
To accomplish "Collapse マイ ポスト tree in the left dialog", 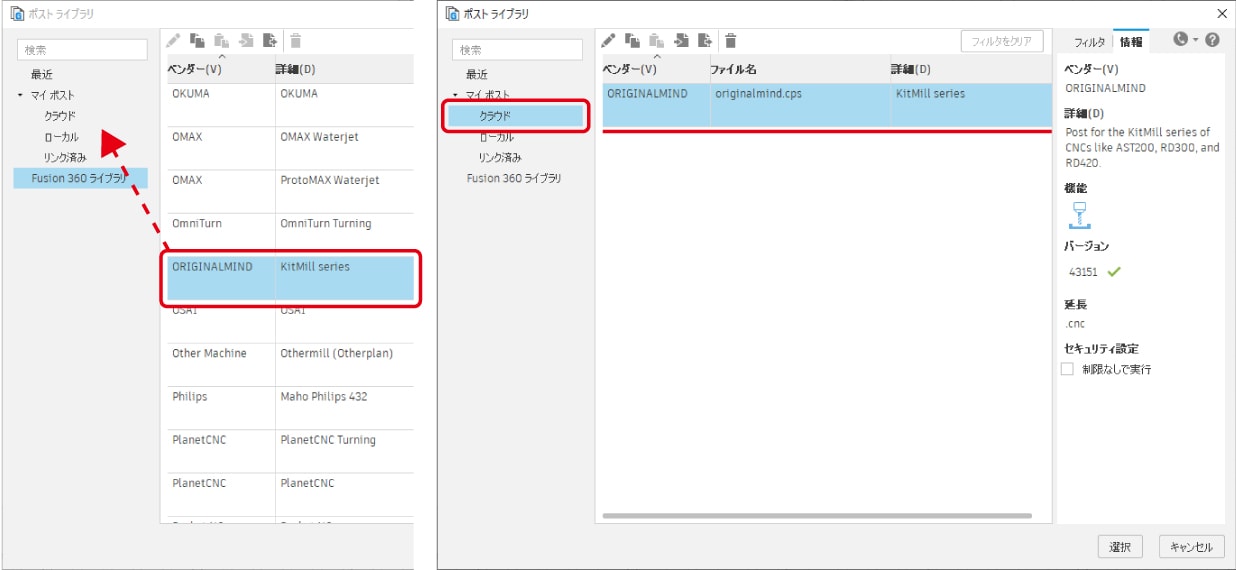I will pyautogui.click(x=20, y=95).
